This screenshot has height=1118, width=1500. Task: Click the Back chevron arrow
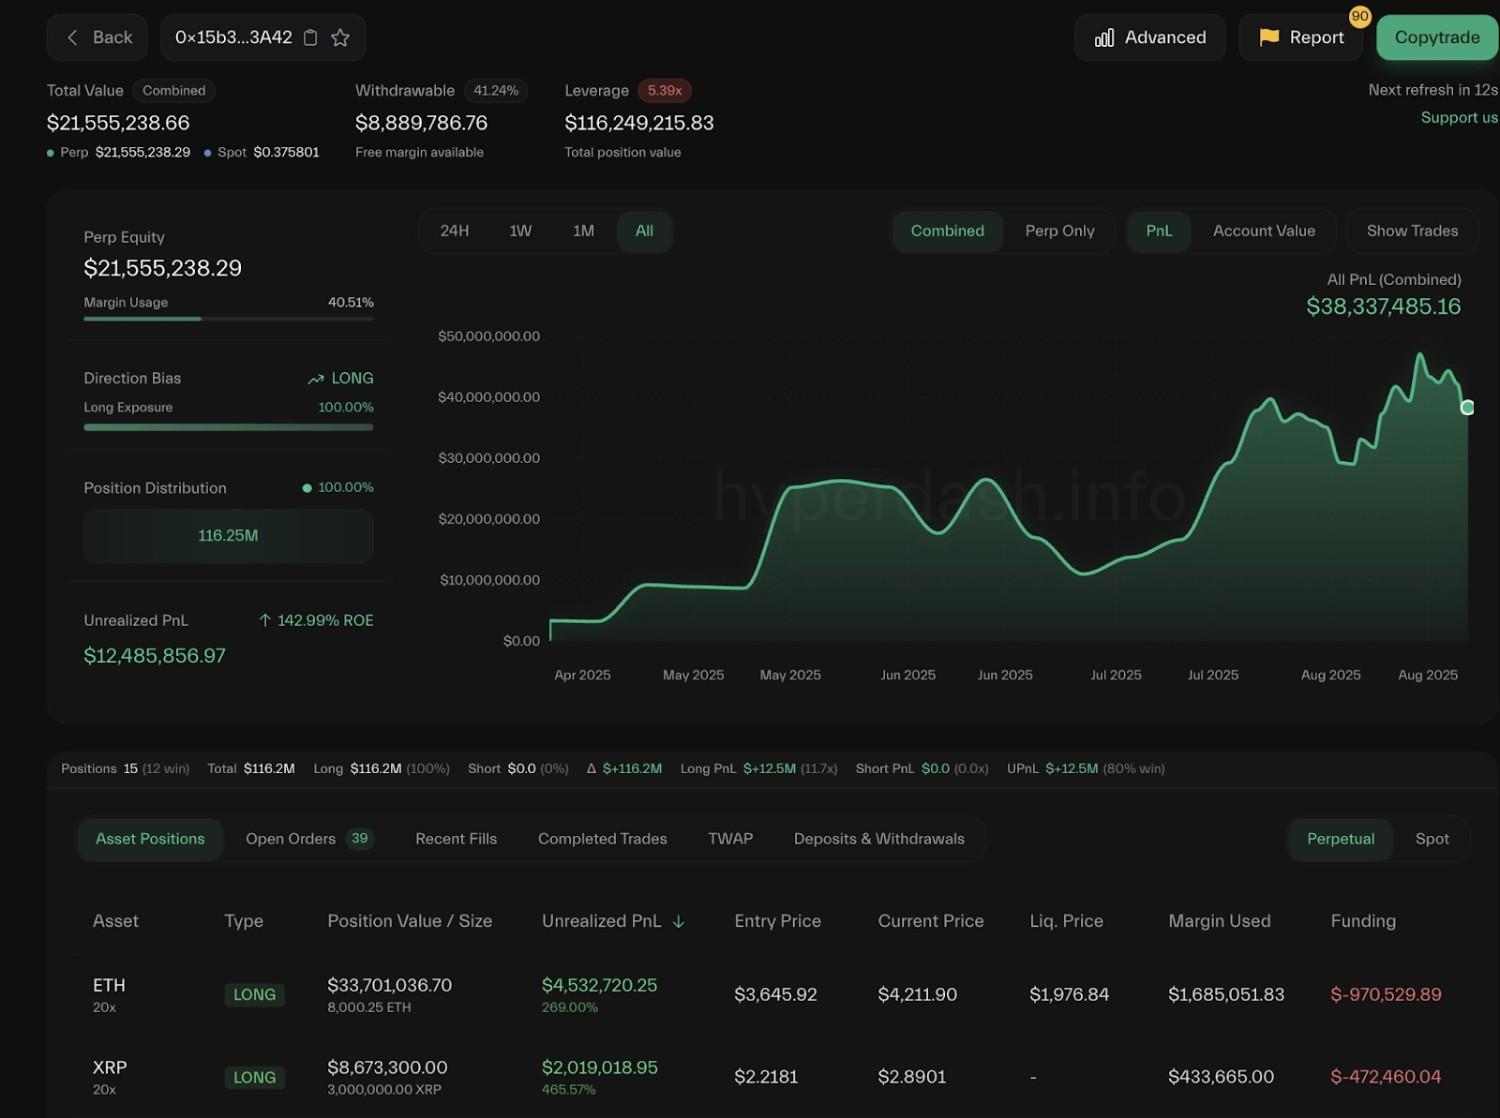click(x=71, y=37)
